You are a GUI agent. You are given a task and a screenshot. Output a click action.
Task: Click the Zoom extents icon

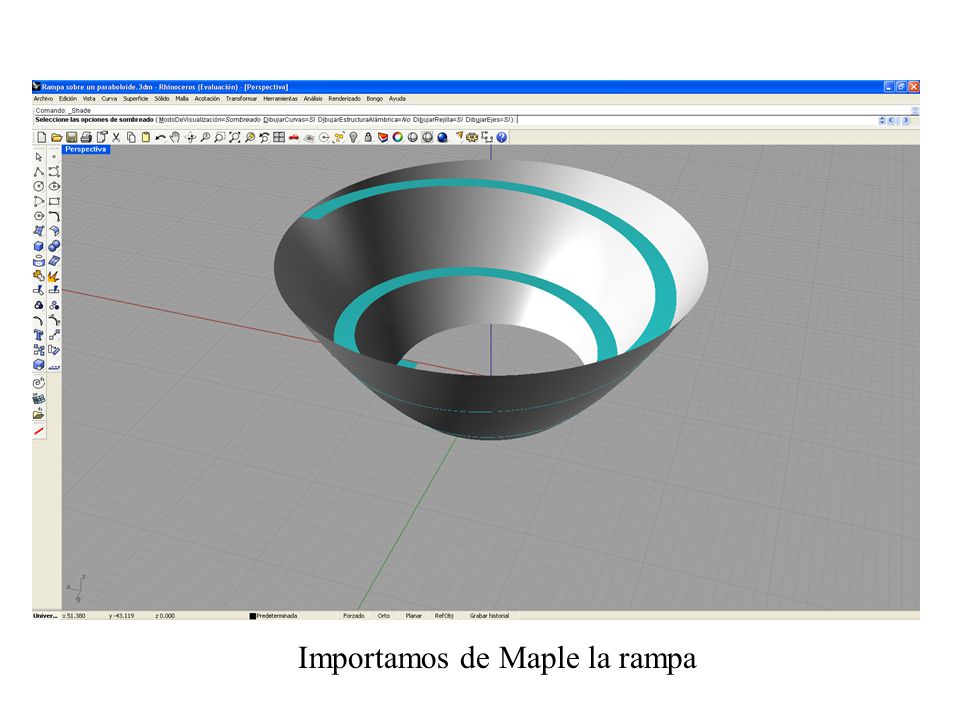234,138
